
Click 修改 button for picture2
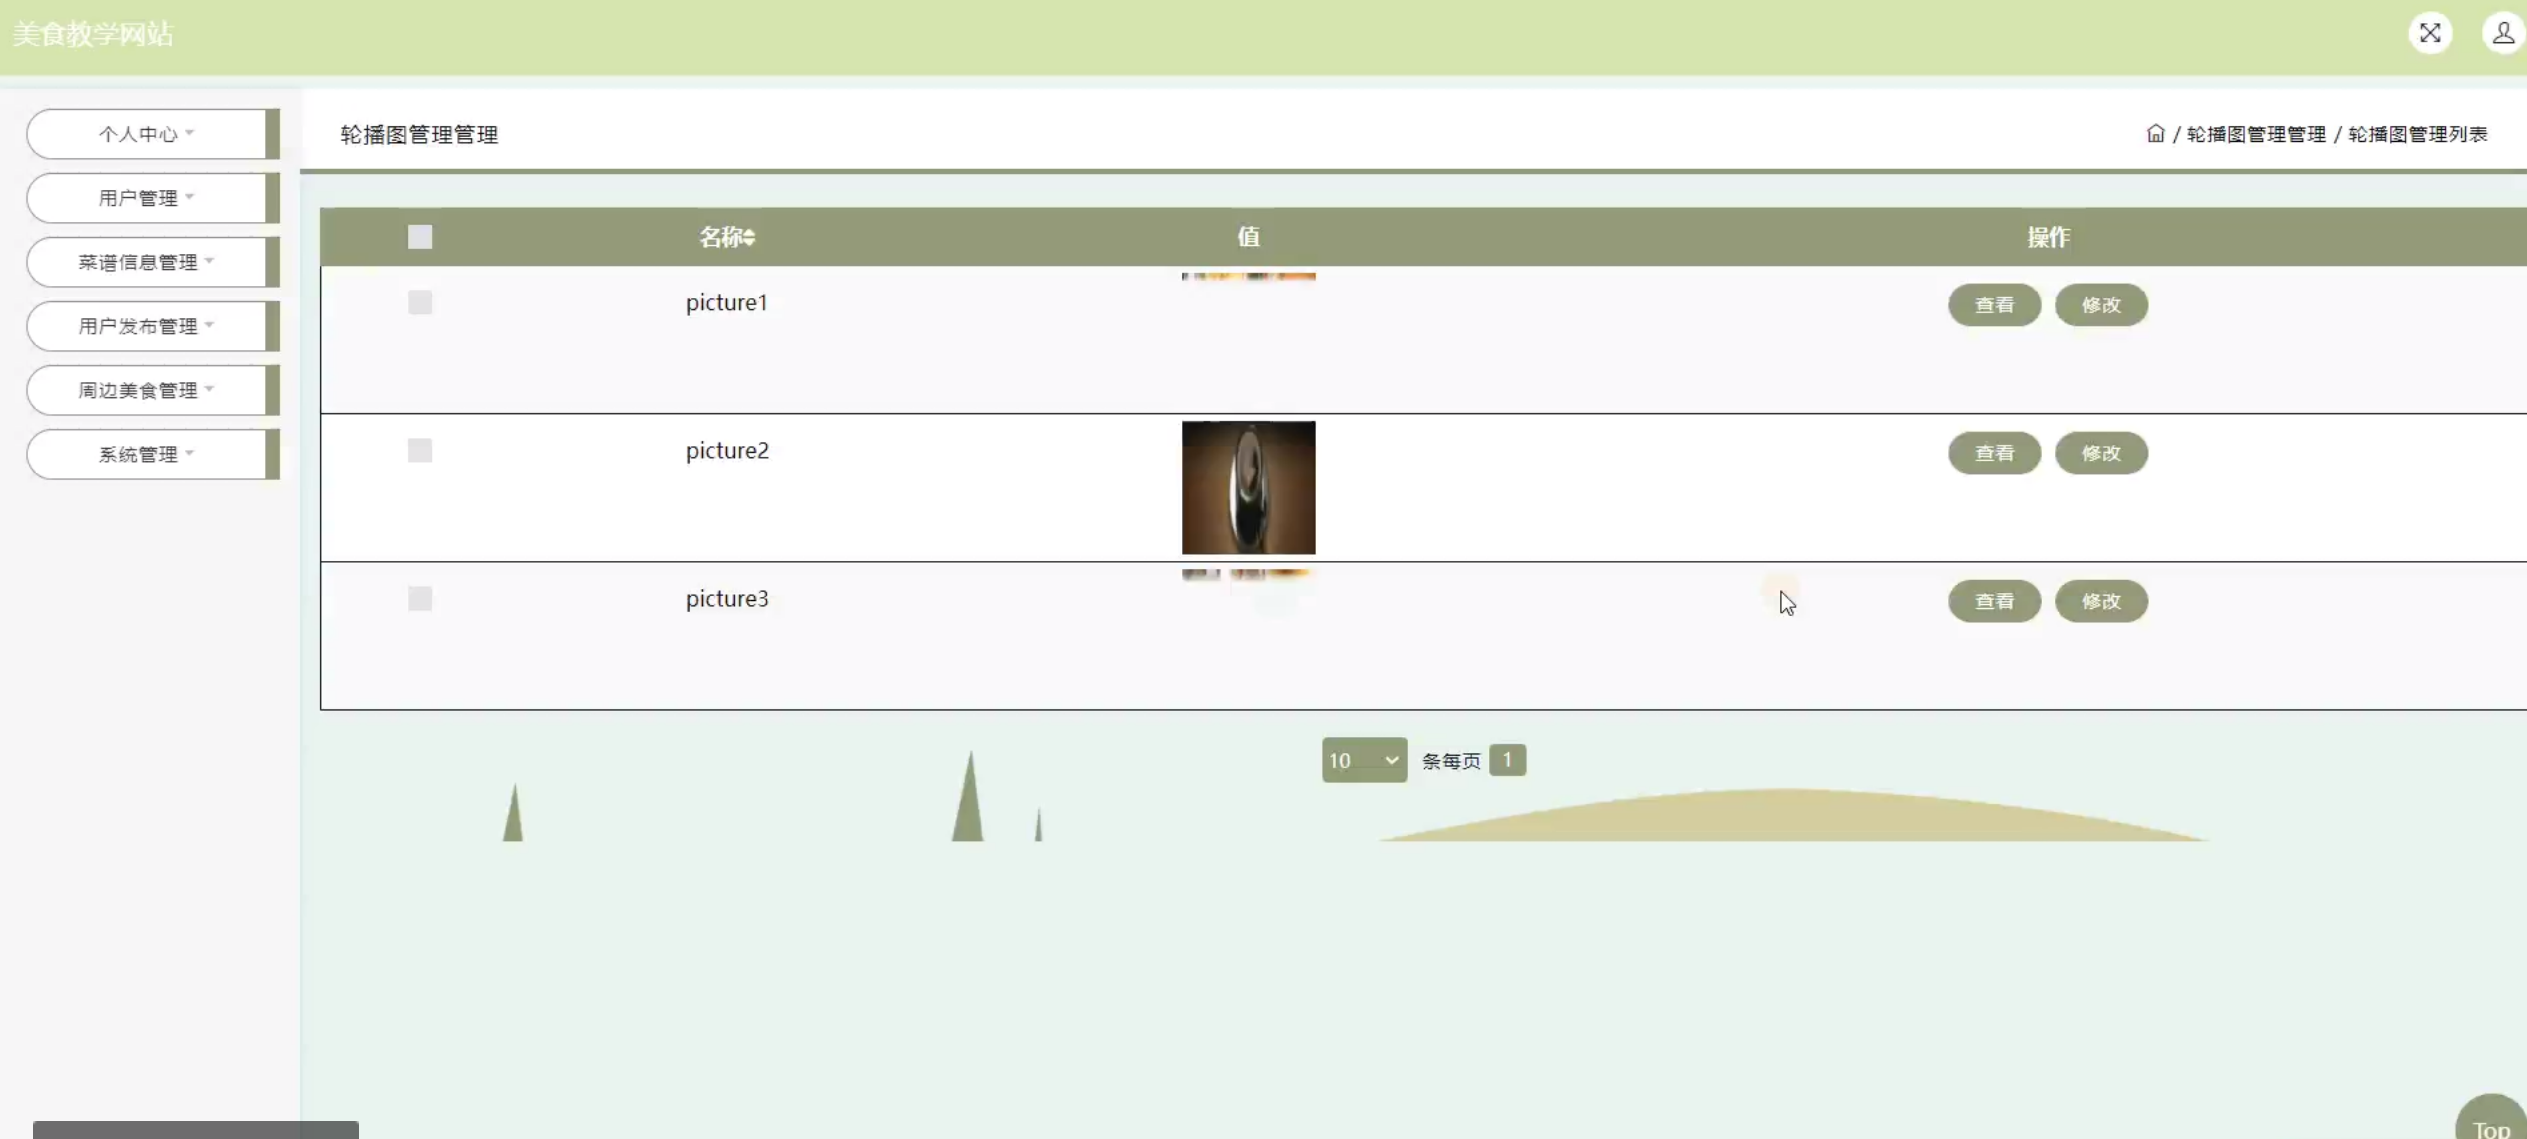(x=2101, y=453)
